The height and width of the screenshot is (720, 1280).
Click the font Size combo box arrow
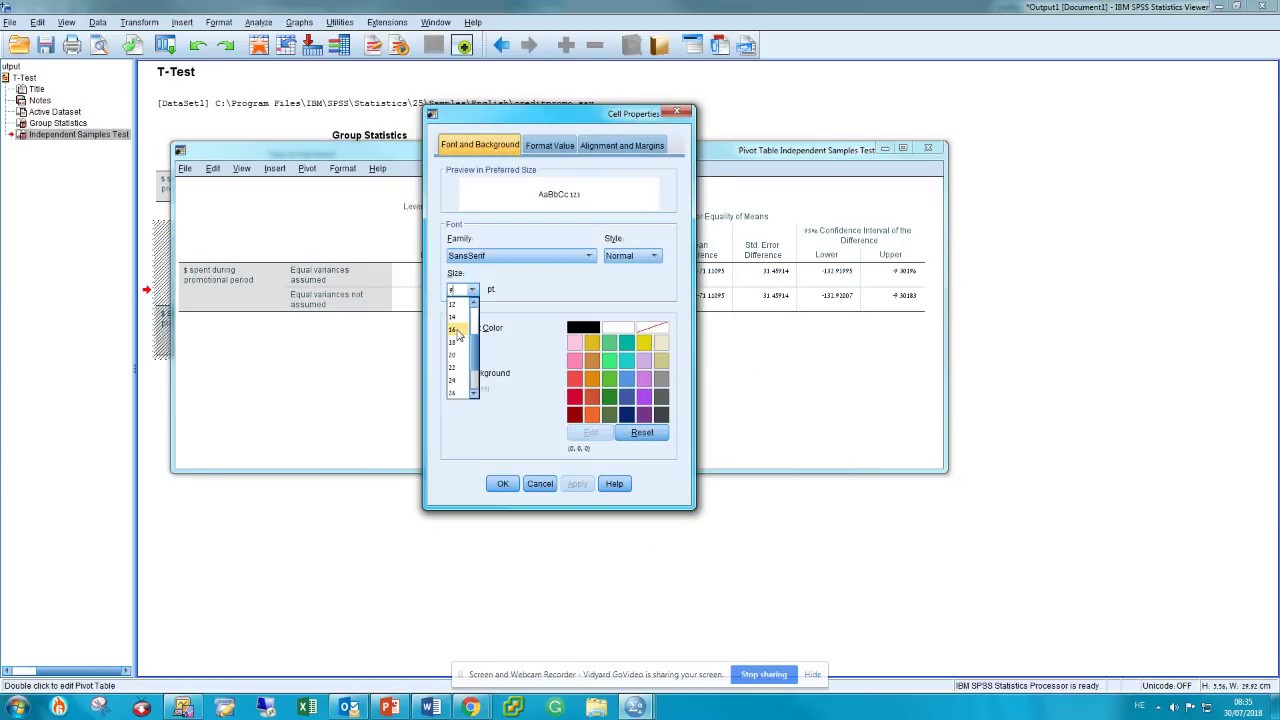(473, 290)
